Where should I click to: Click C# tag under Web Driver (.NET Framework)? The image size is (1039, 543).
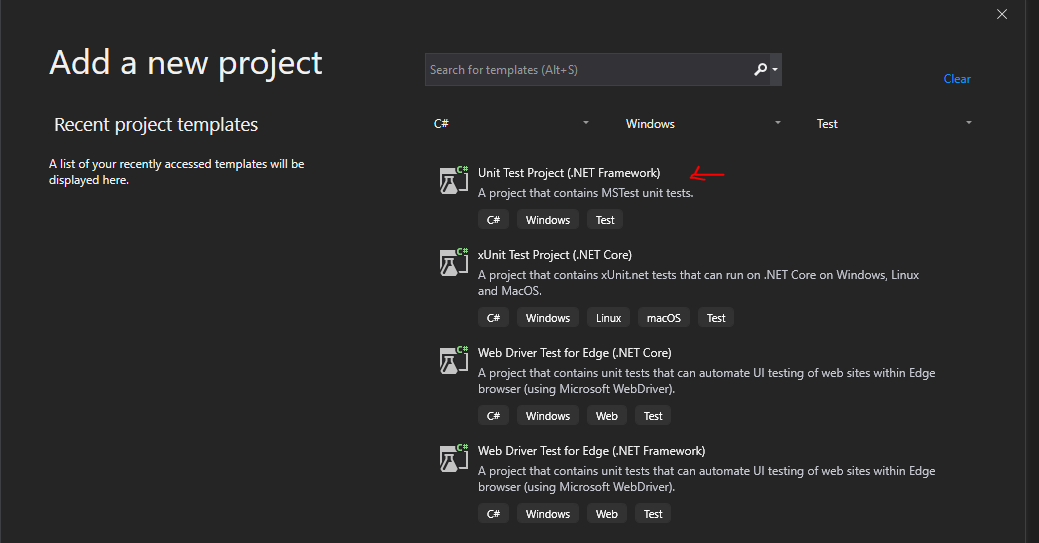493,514
